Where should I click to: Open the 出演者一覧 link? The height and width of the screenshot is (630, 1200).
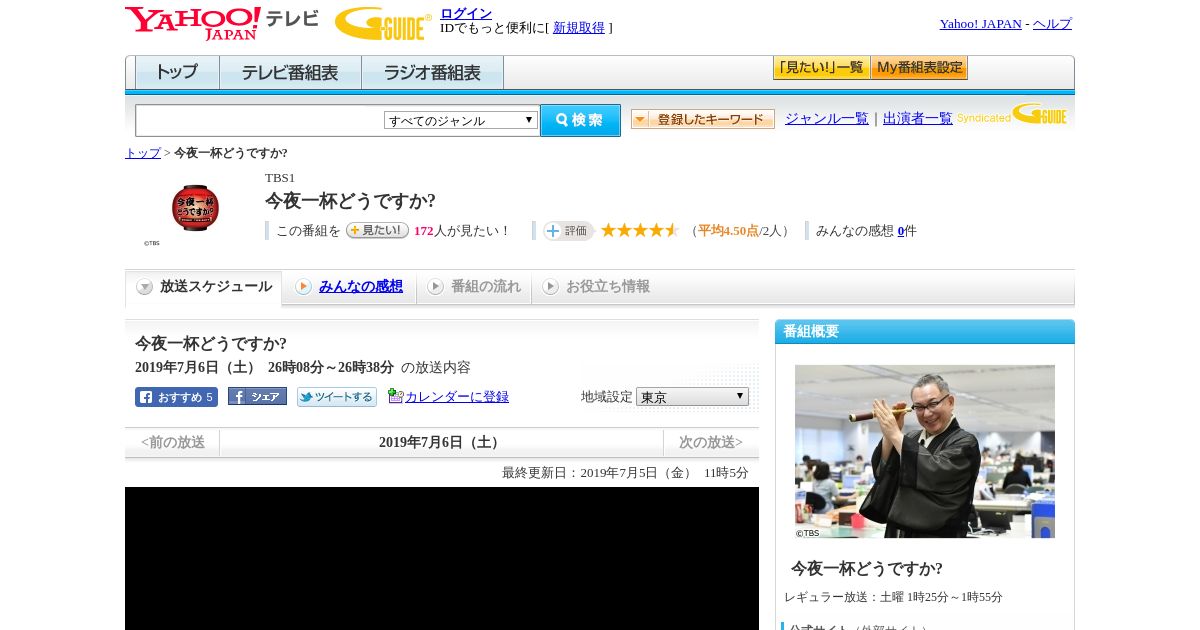[918, 118]
